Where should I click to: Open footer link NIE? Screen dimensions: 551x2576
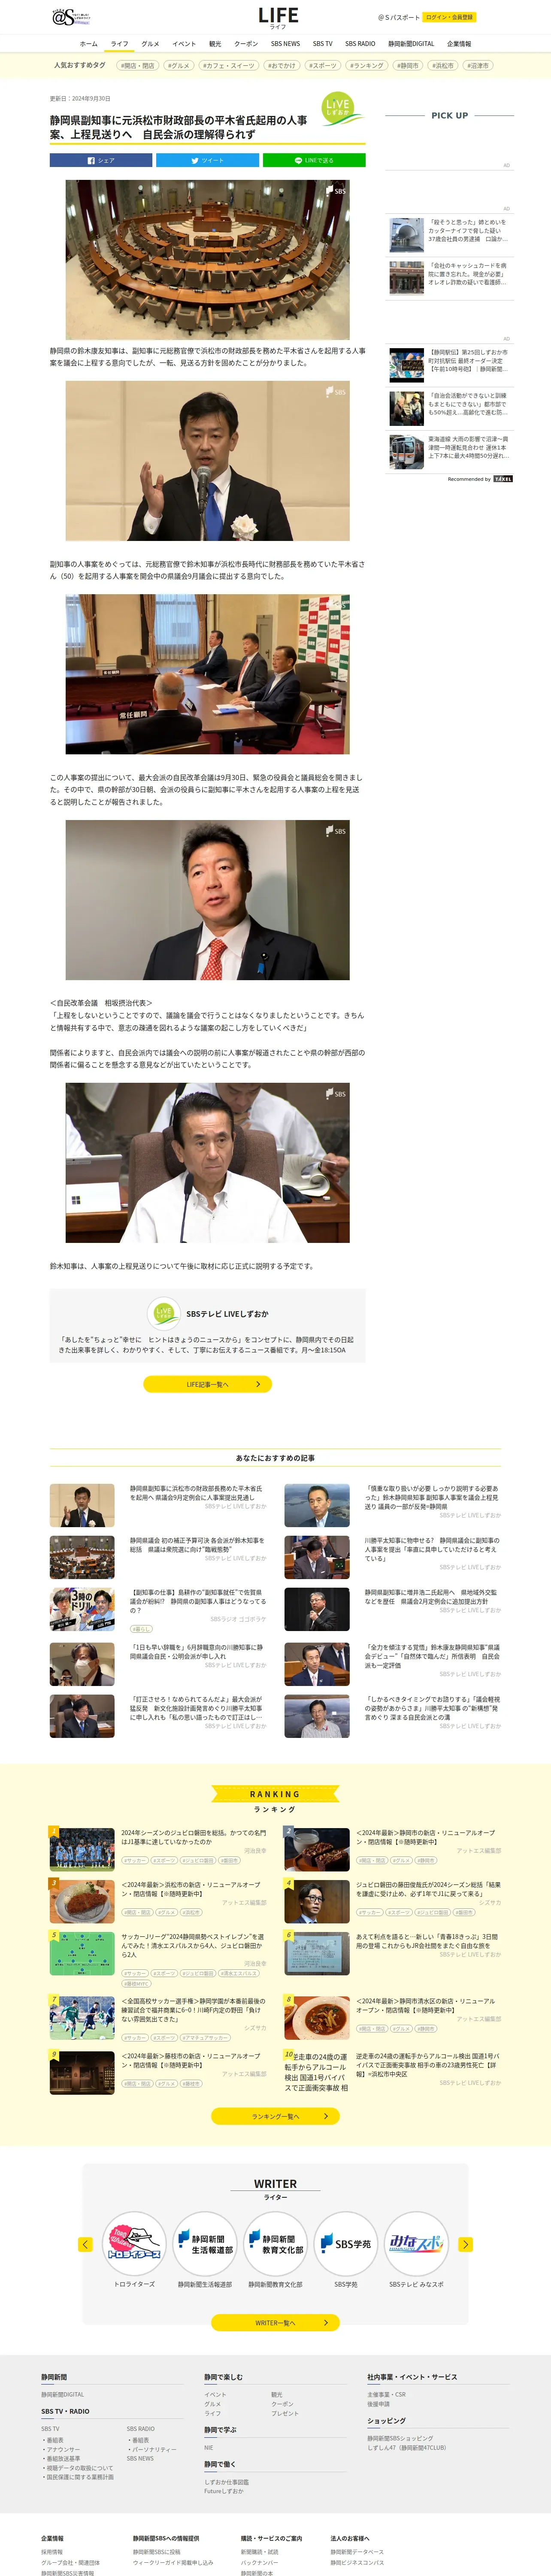[209, 2447]
